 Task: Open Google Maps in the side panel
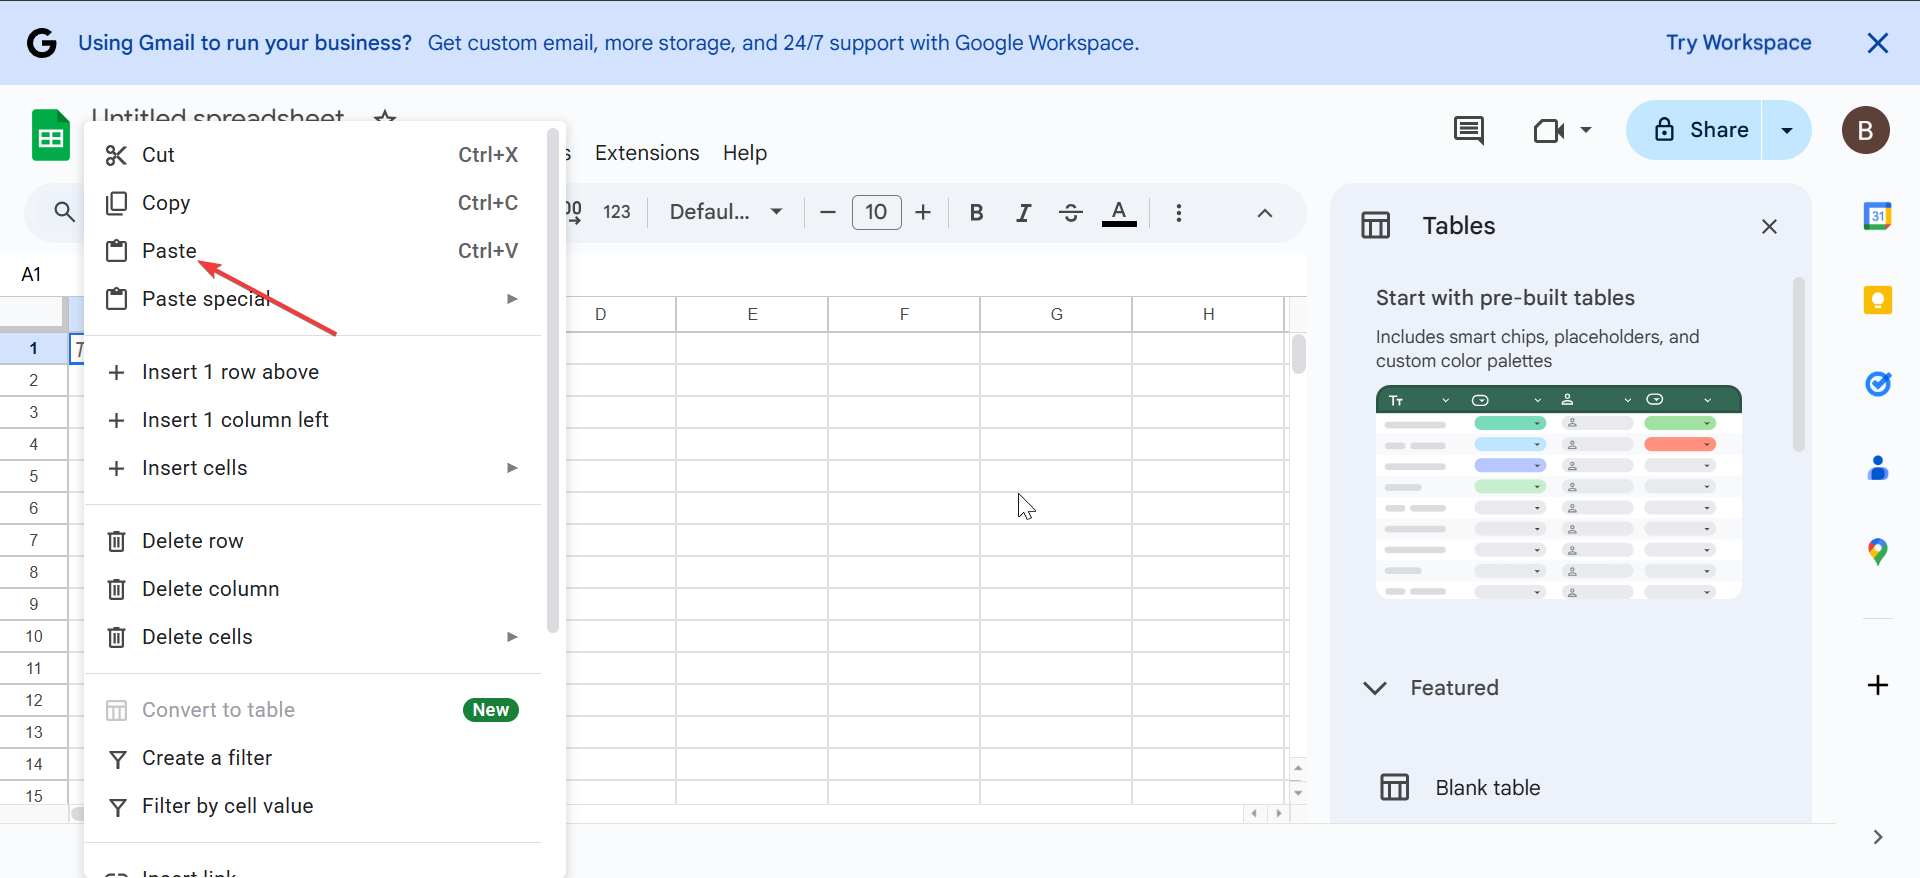pos(1877,552)
